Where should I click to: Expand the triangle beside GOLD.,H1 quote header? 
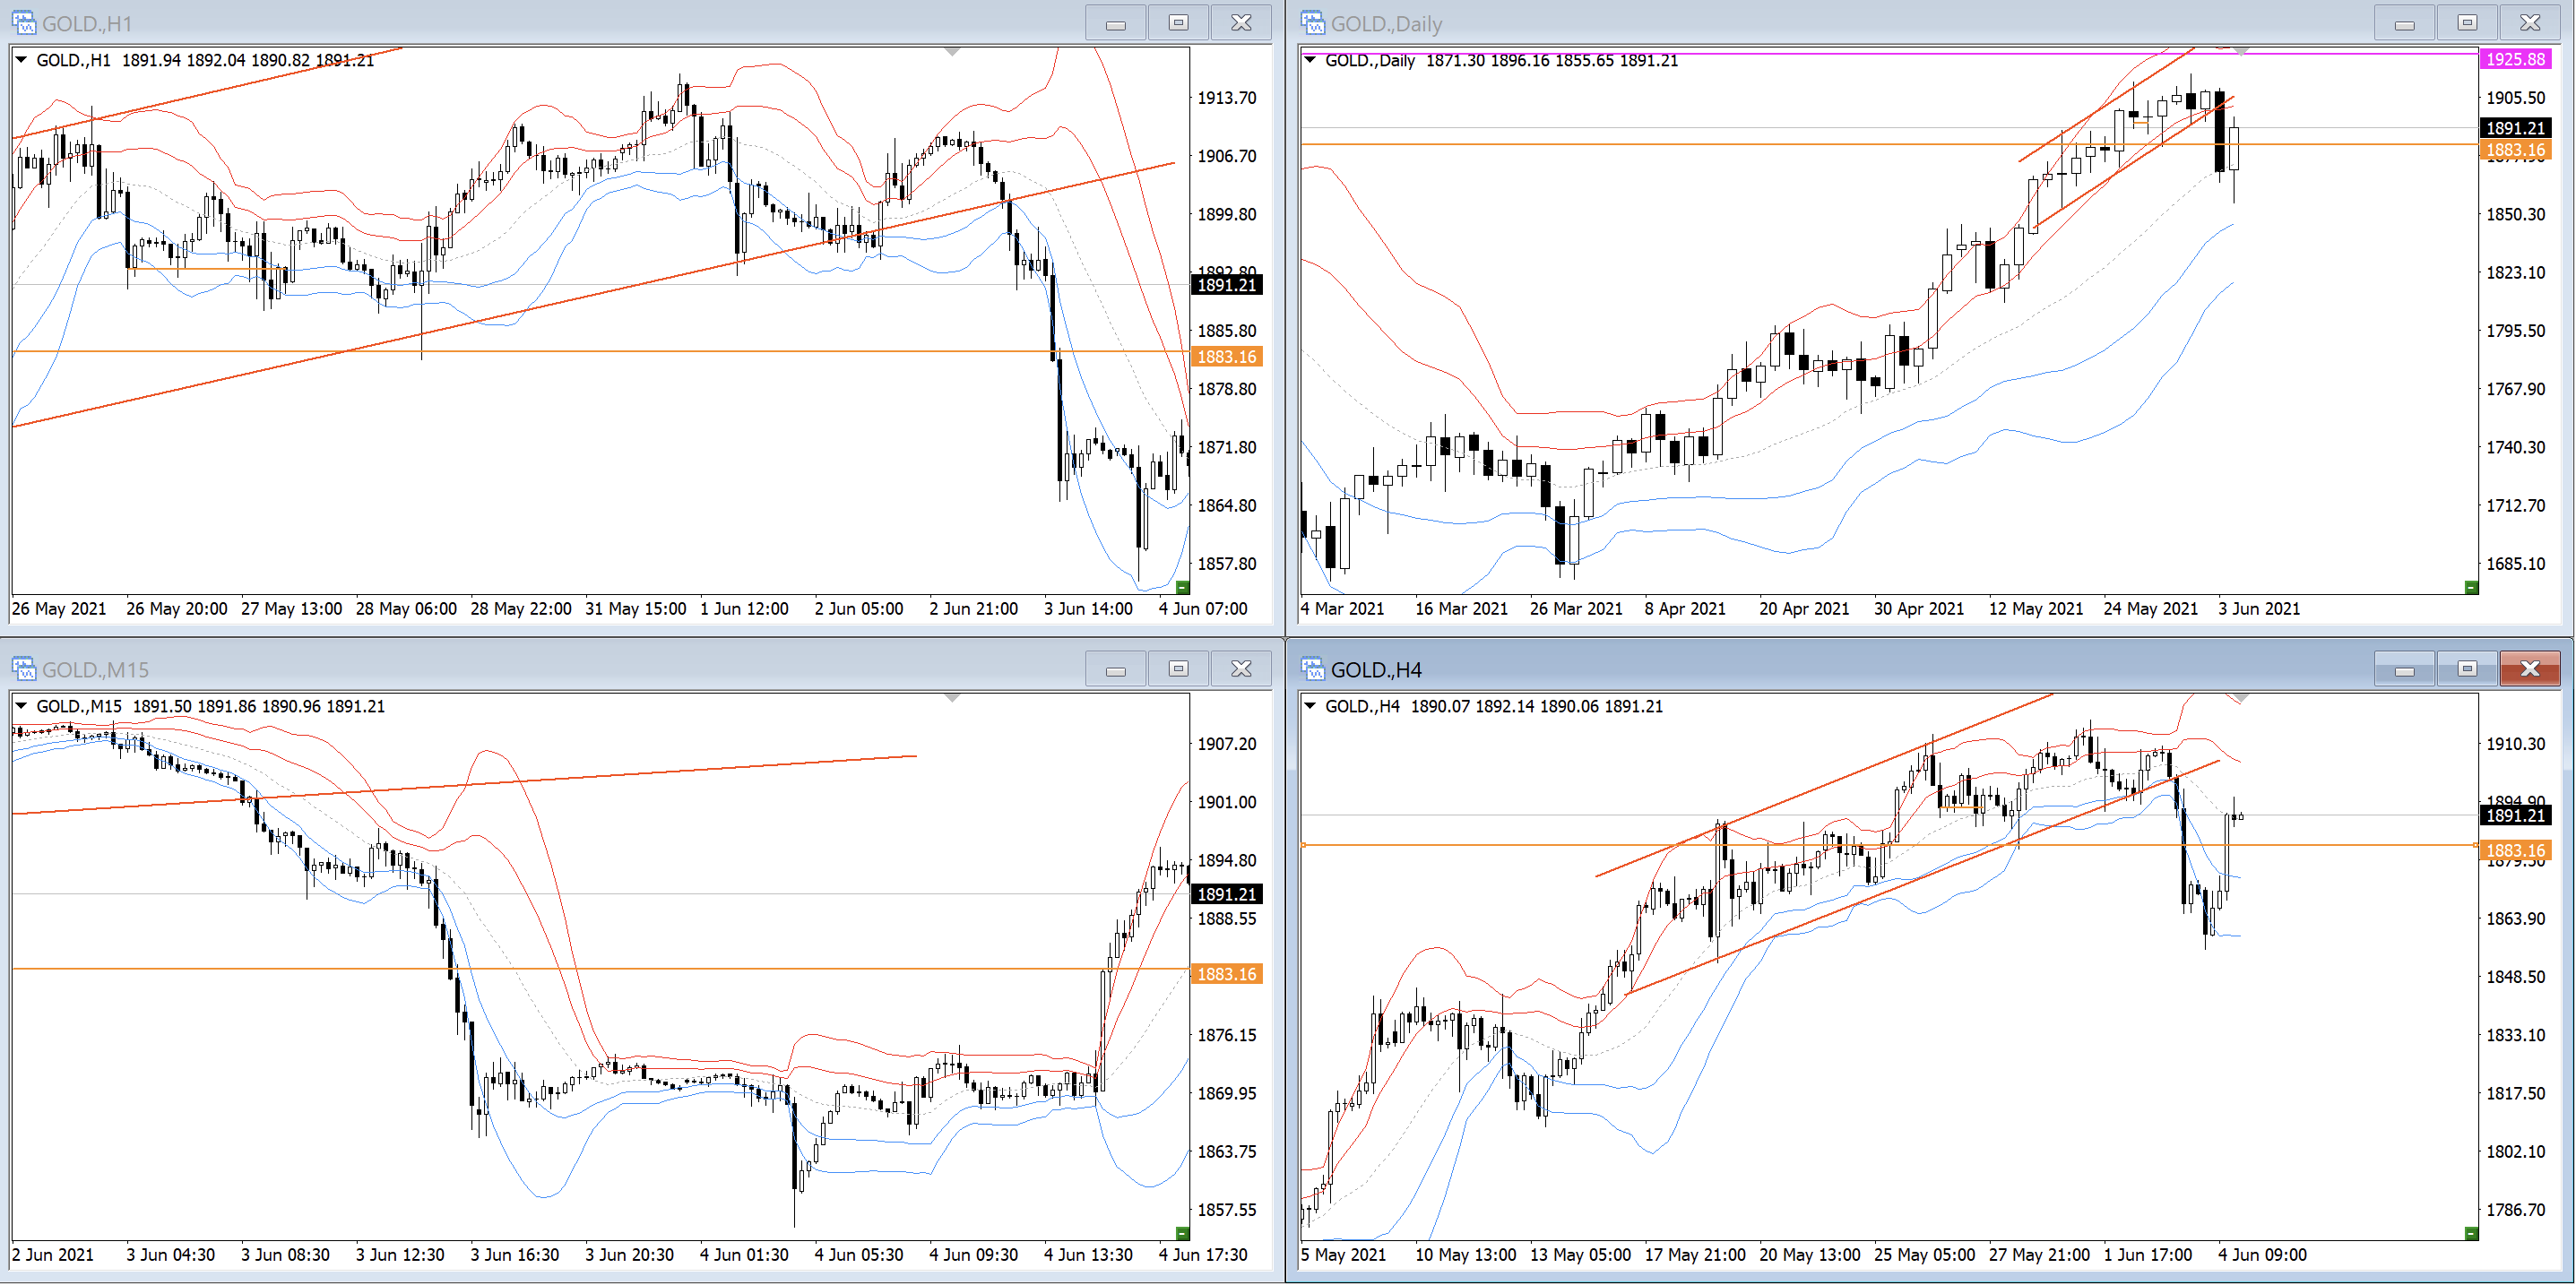click(21, 60)
